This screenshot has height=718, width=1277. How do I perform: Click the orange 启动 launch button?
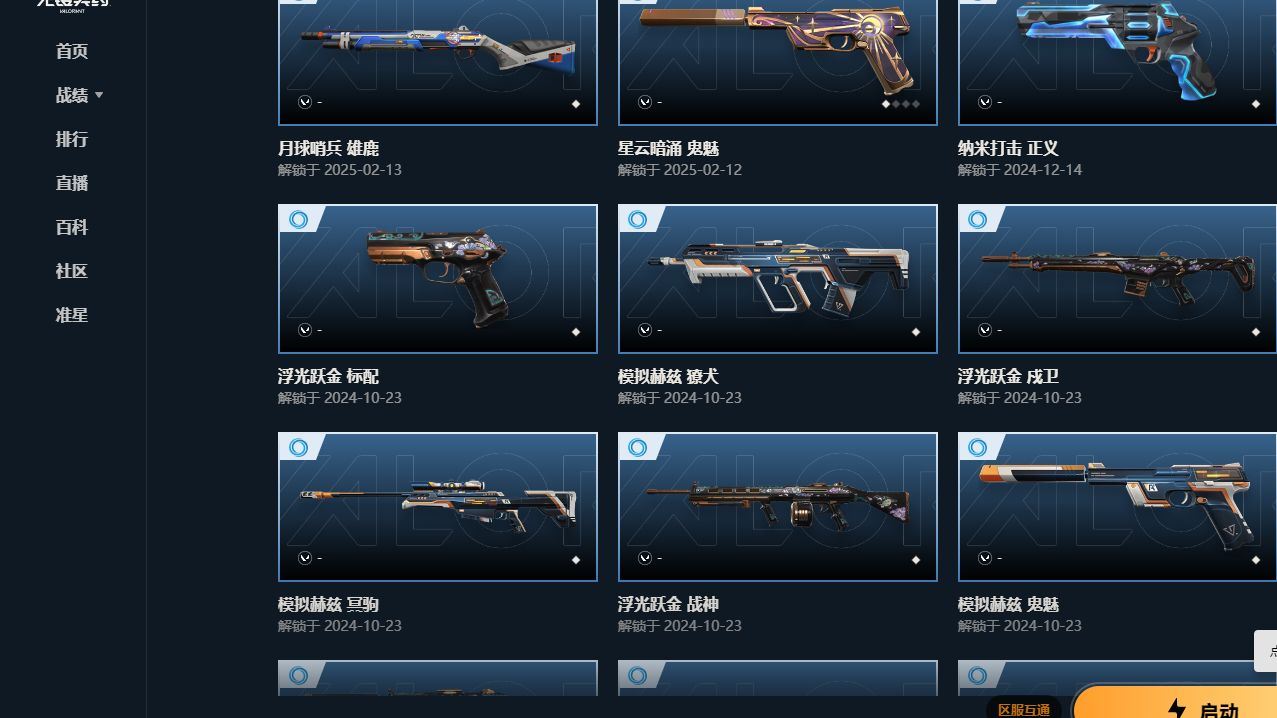(1174, 701)
